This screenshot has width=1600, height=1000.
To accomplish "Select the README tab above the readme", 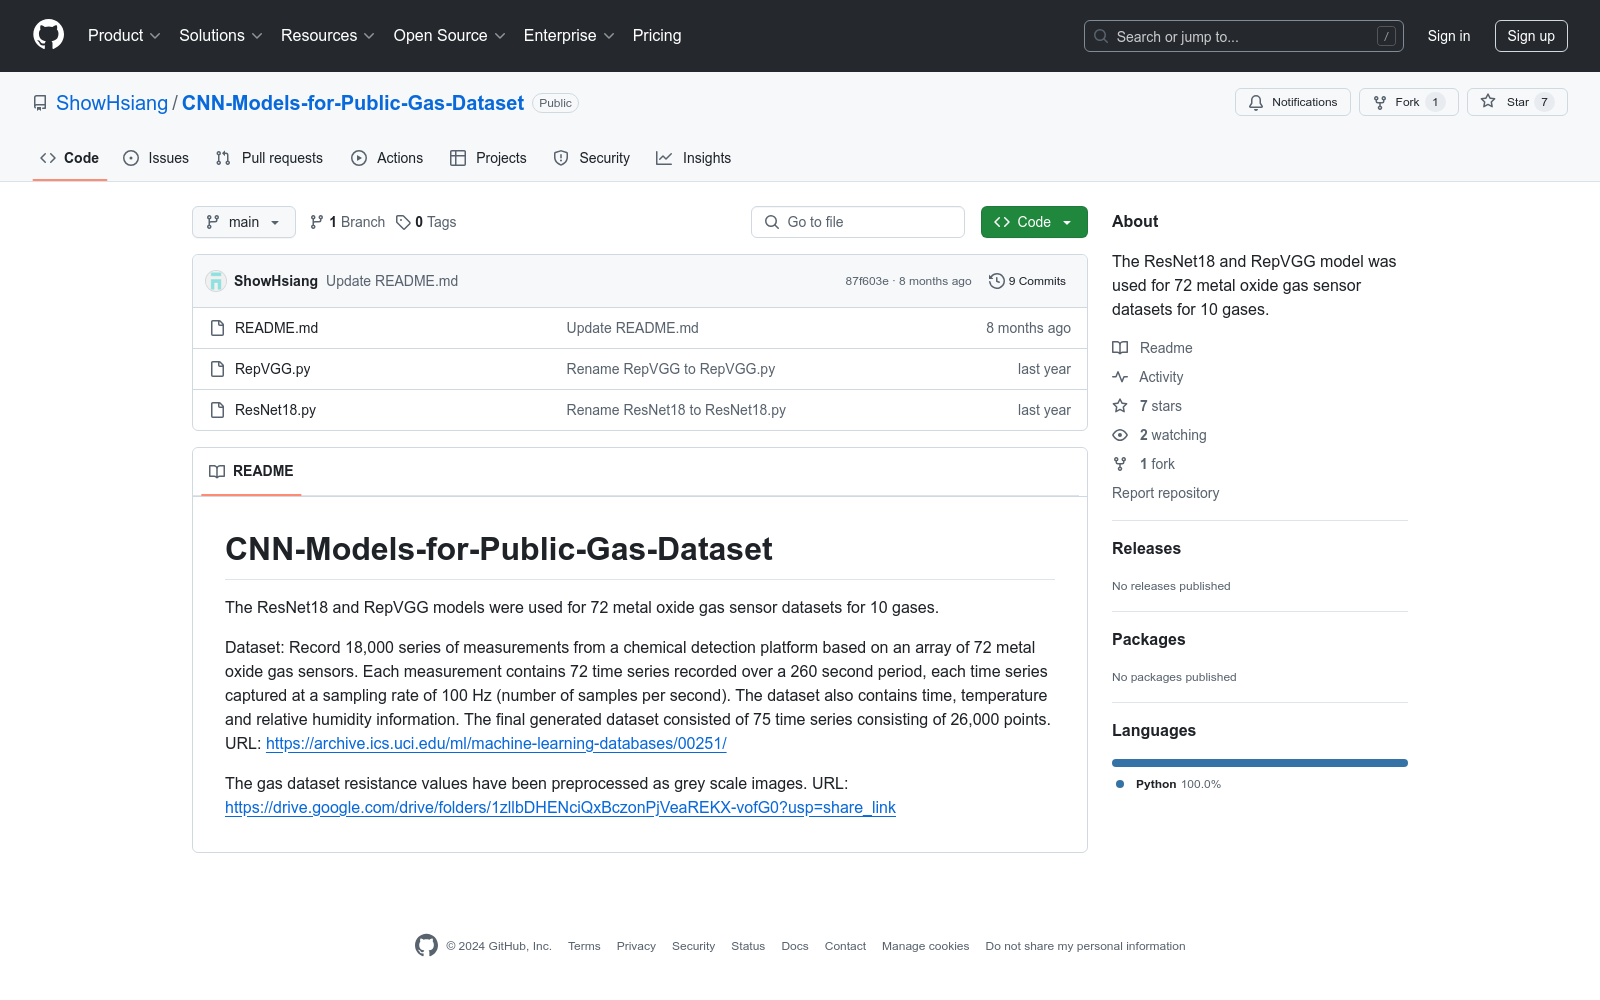I will tap(251, 471).
